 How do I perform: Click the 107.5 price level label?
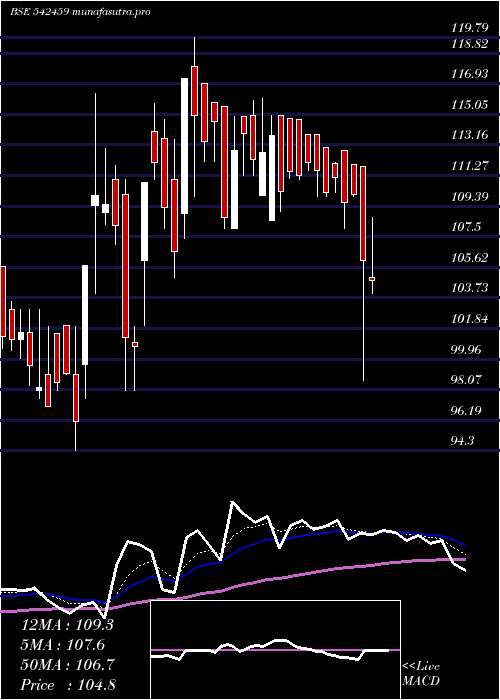coord(466,227)
